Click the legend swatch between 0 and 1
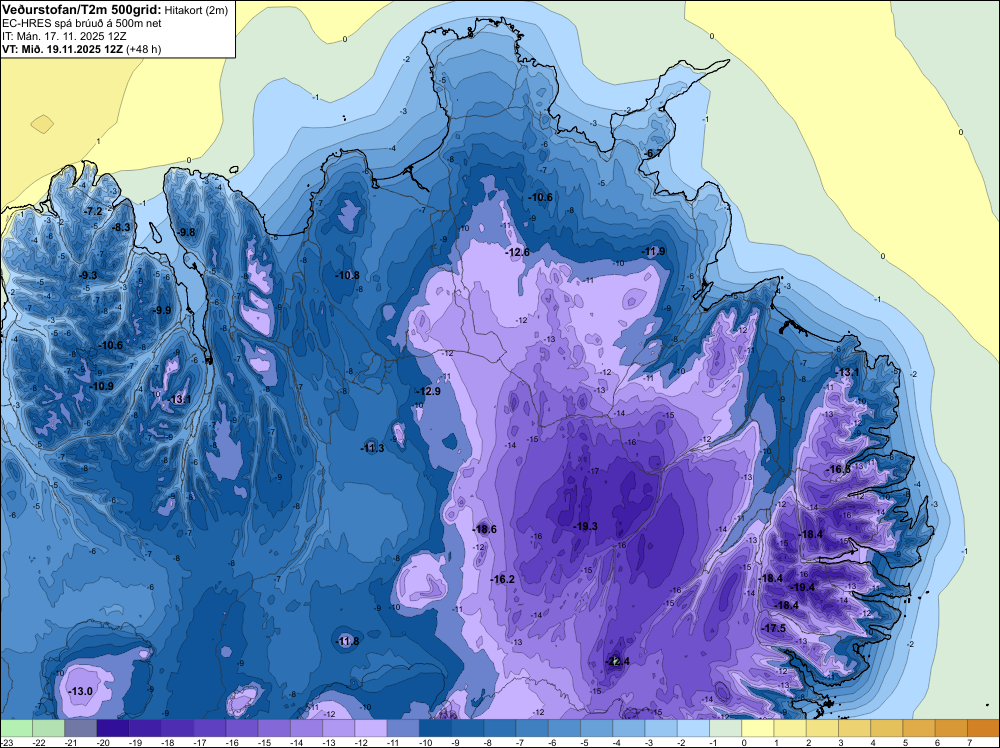The image size is (1000, 748). pyautogui.click(x=758, y=728)
